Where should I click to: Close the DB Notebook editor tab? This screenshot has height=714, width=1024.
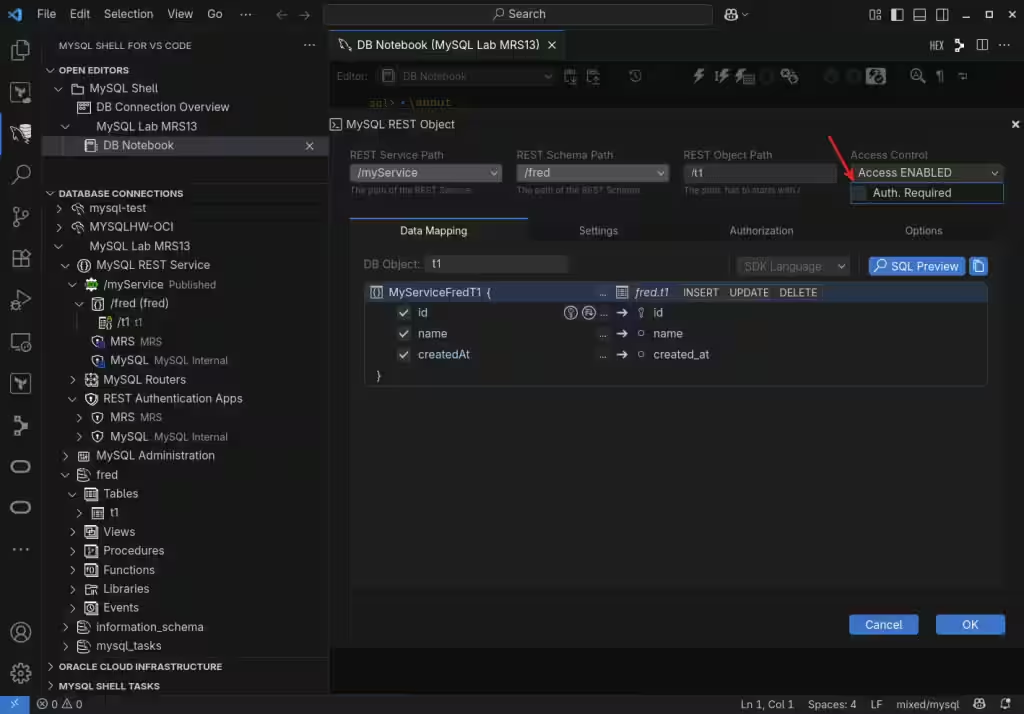pyautogui.click(x=552, y=45)
